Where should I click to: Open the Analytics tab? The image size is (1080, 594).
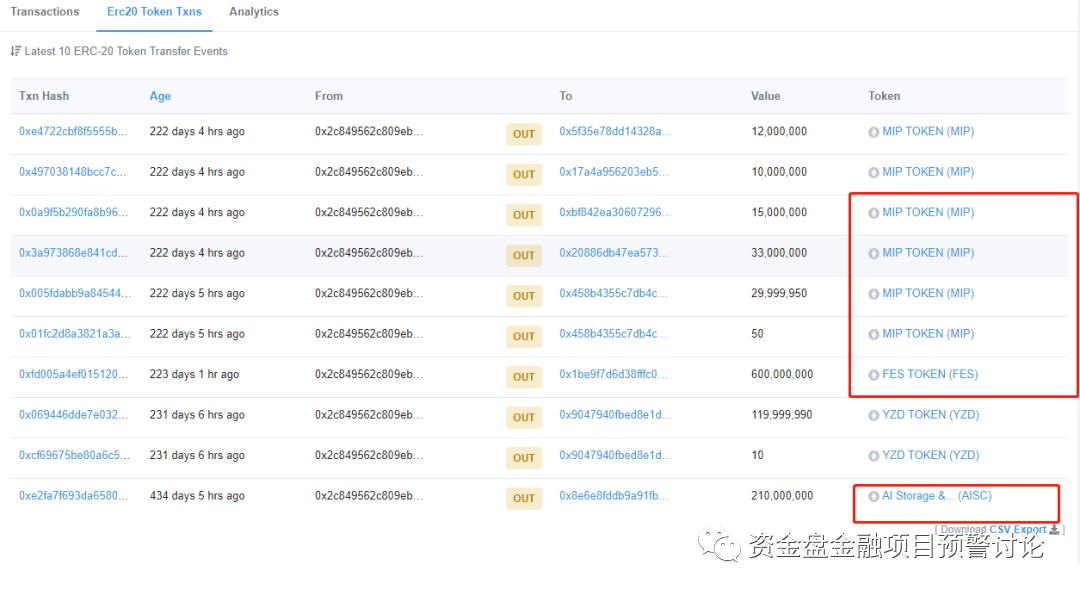(253, 11)
